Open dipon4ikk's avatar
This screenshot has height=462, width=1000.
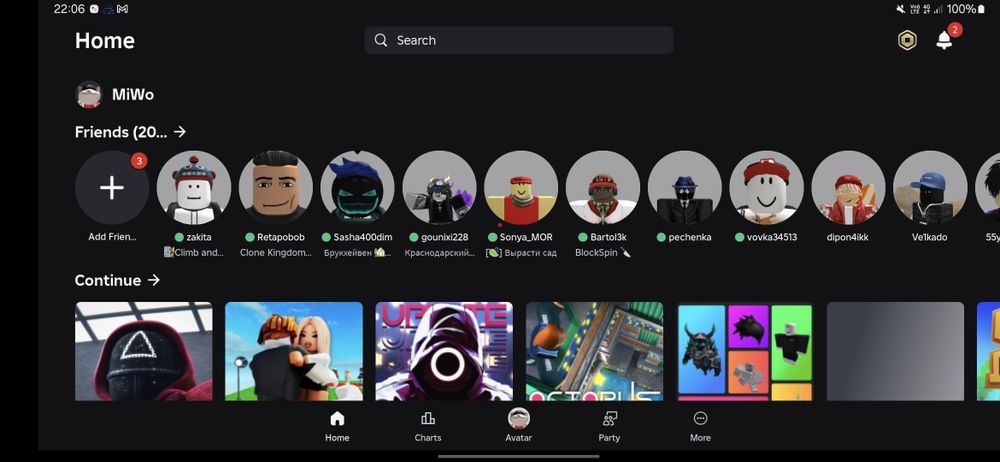coord(848,188)
